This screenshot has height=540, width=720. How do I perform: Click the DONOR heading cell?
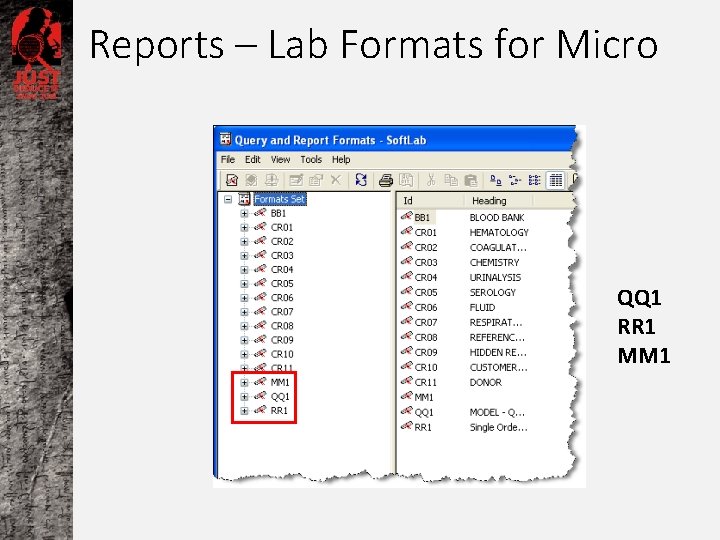click(486, 382)
